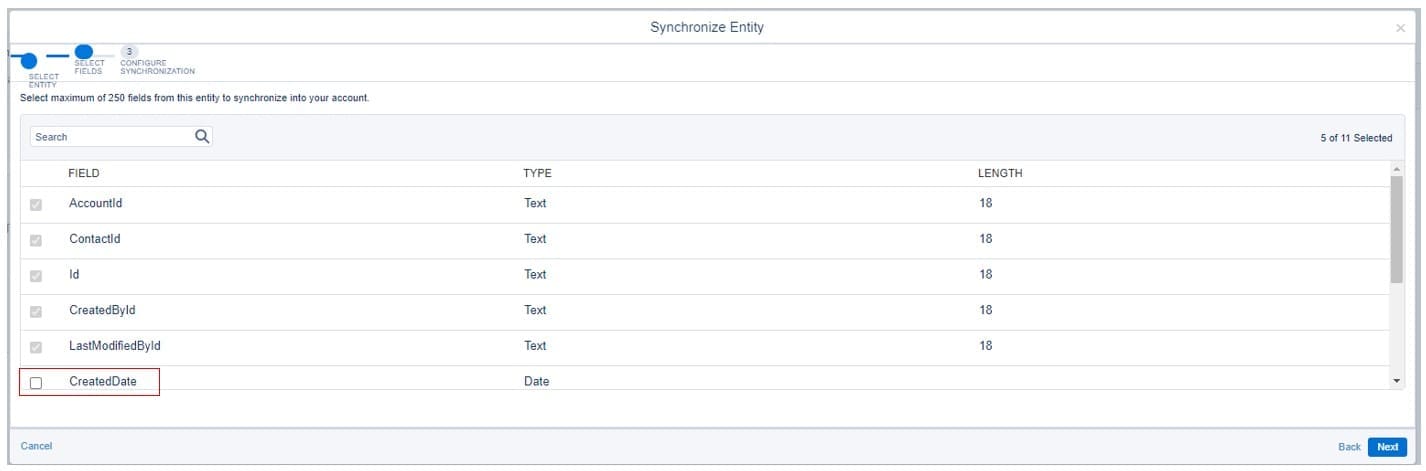Click the FIELD column header
Viewport: 1426px width, 471px height.
[x=84, y=174]
